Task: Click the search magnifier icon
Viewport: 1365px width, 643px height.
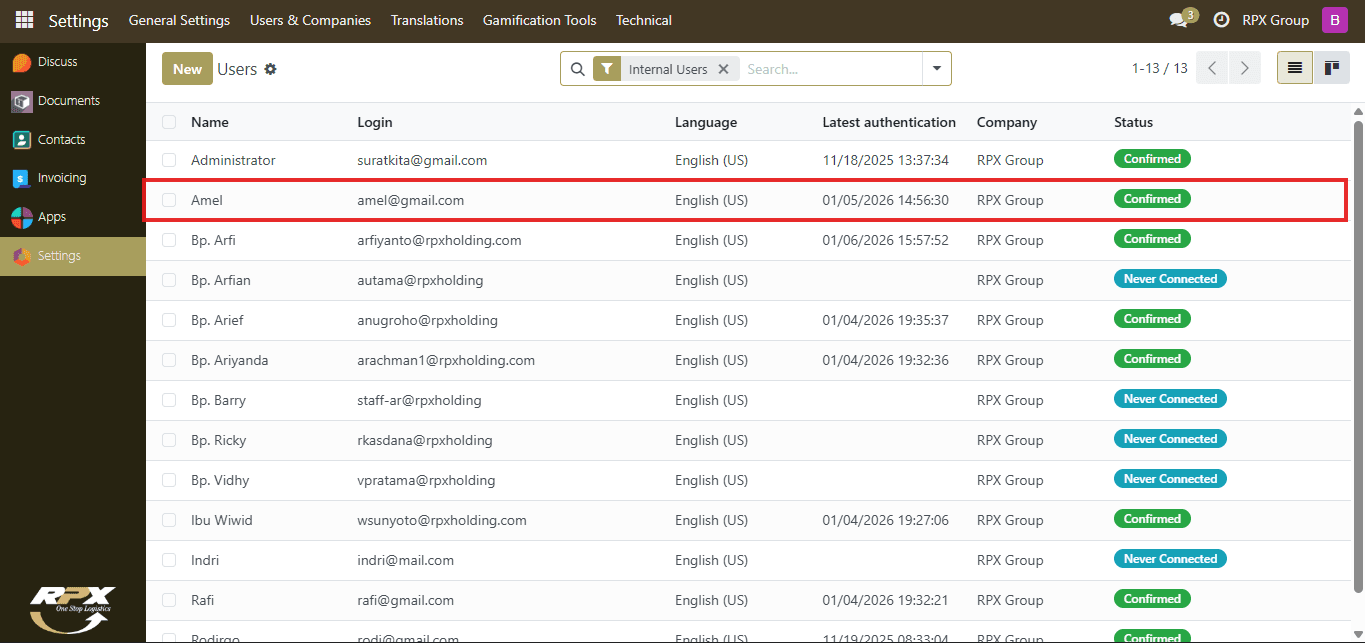Action: point(577,69)
